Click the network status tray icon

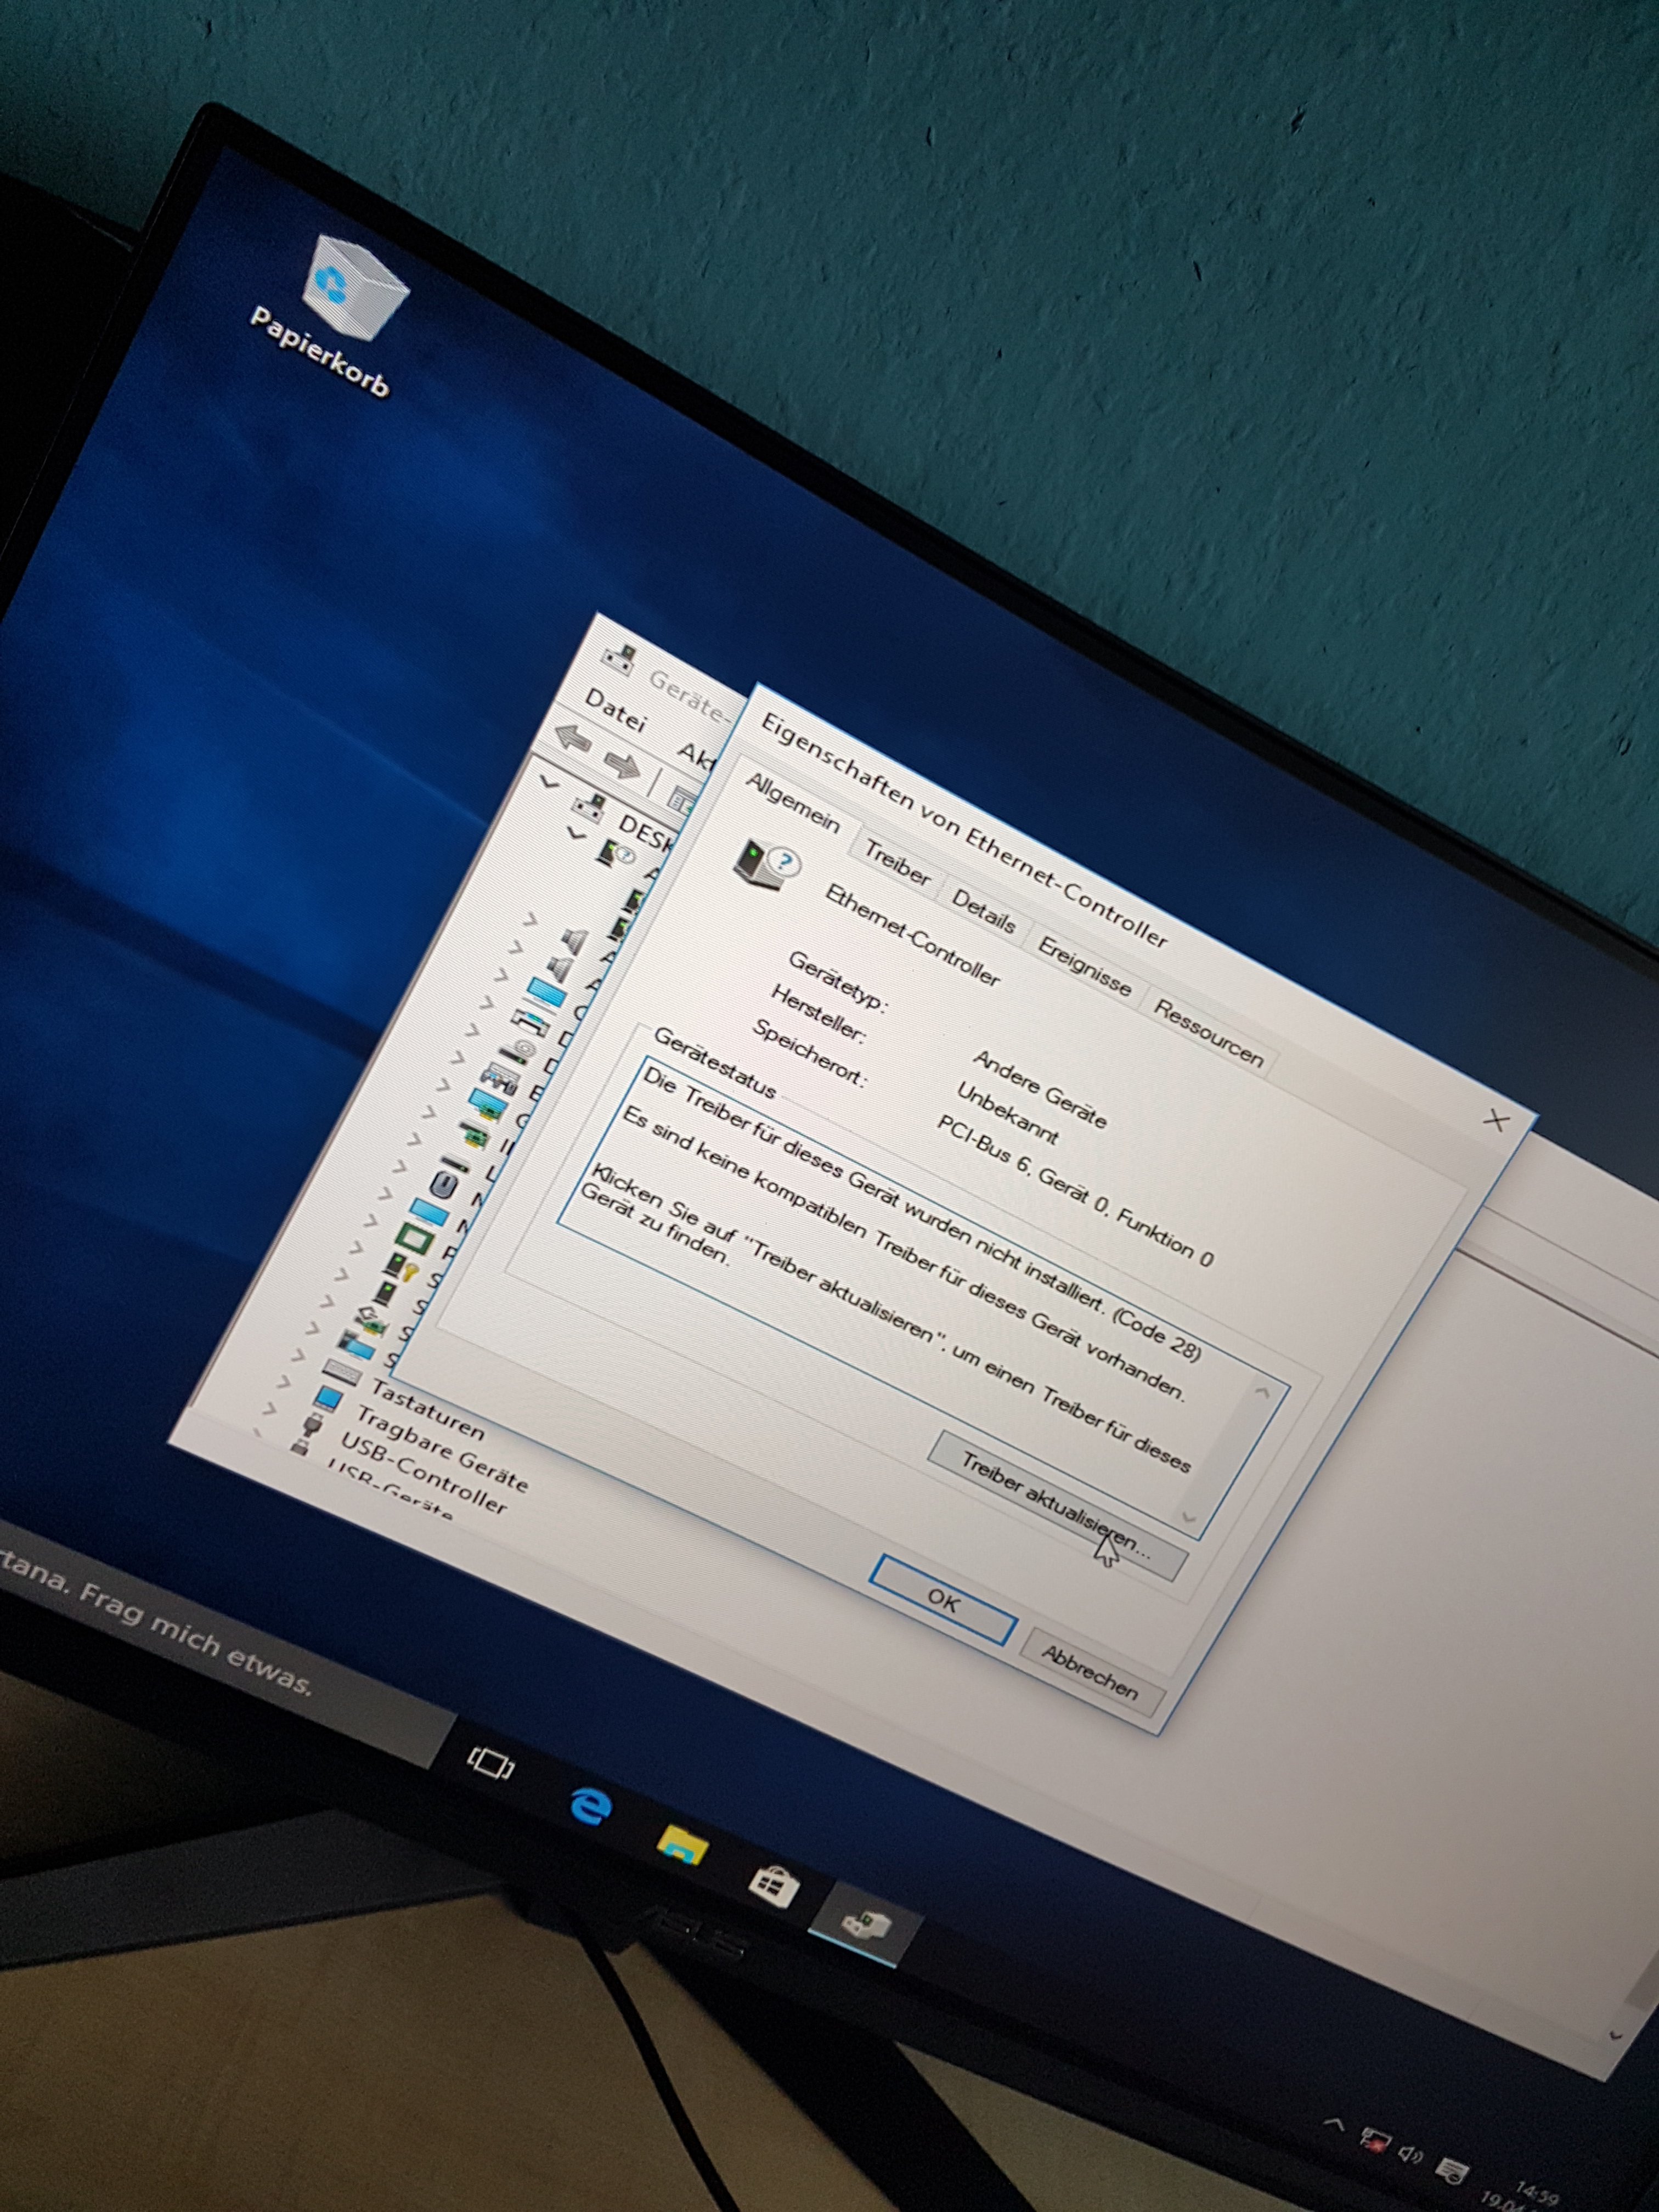(x=1377, y=2141)
